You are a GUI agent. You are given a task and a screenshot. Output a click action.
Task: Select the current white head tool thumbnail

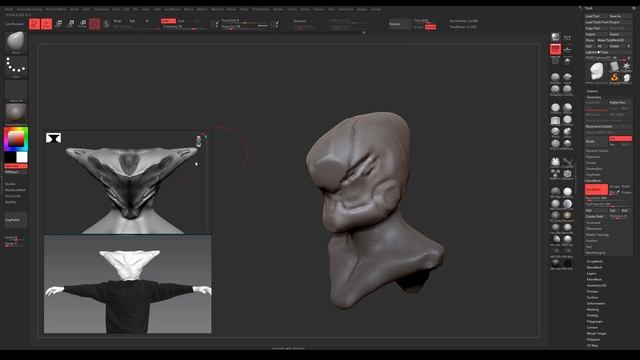coord(597,72)
